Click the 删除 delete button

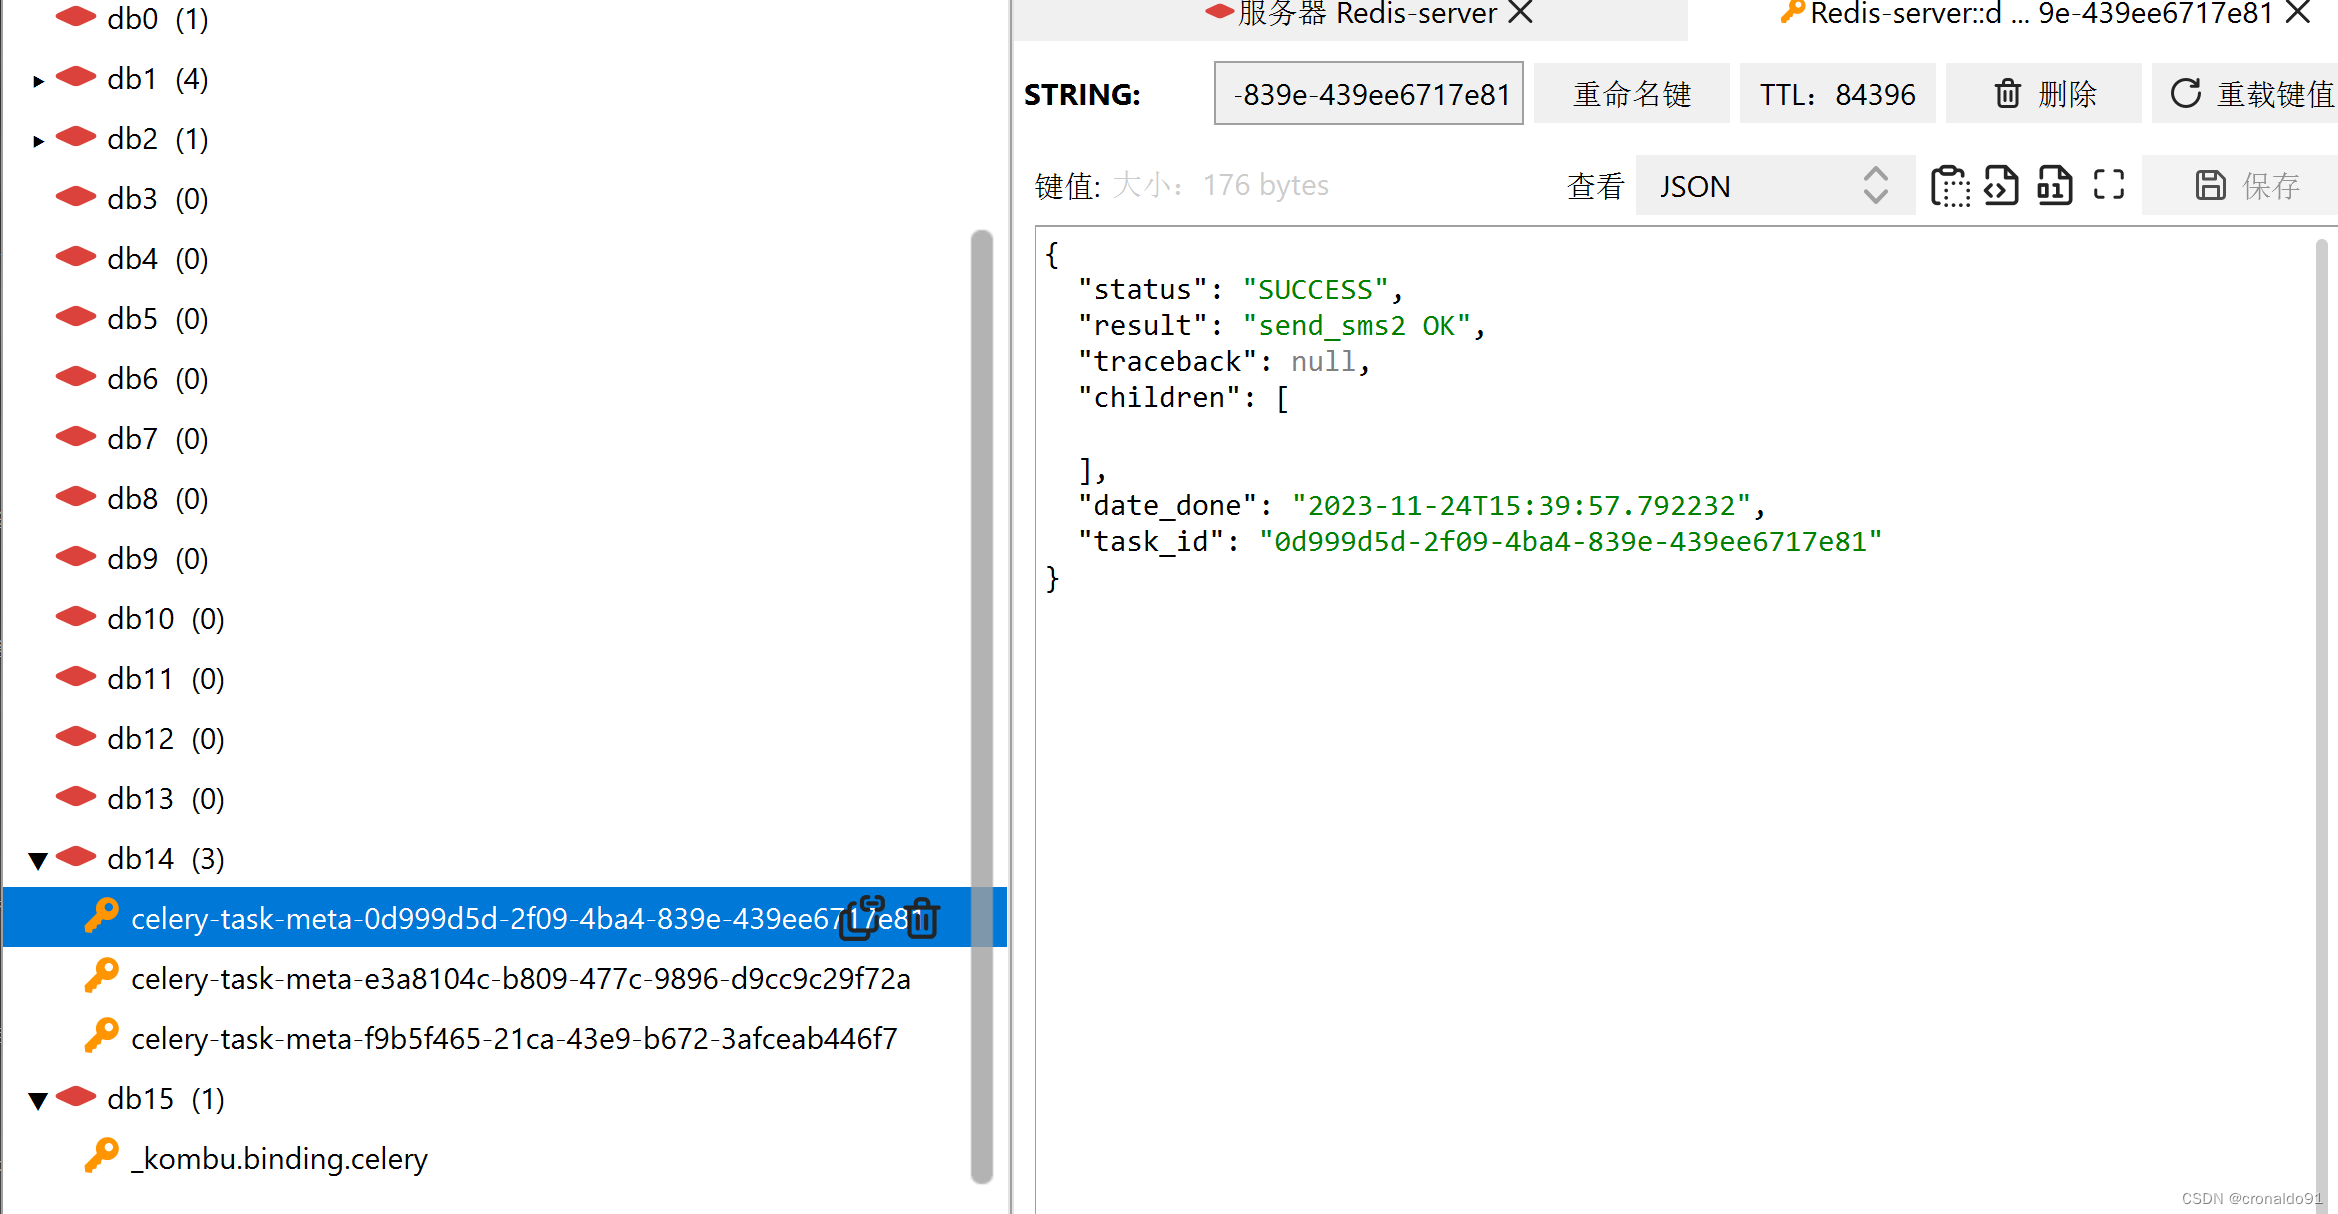(2044, 94)
